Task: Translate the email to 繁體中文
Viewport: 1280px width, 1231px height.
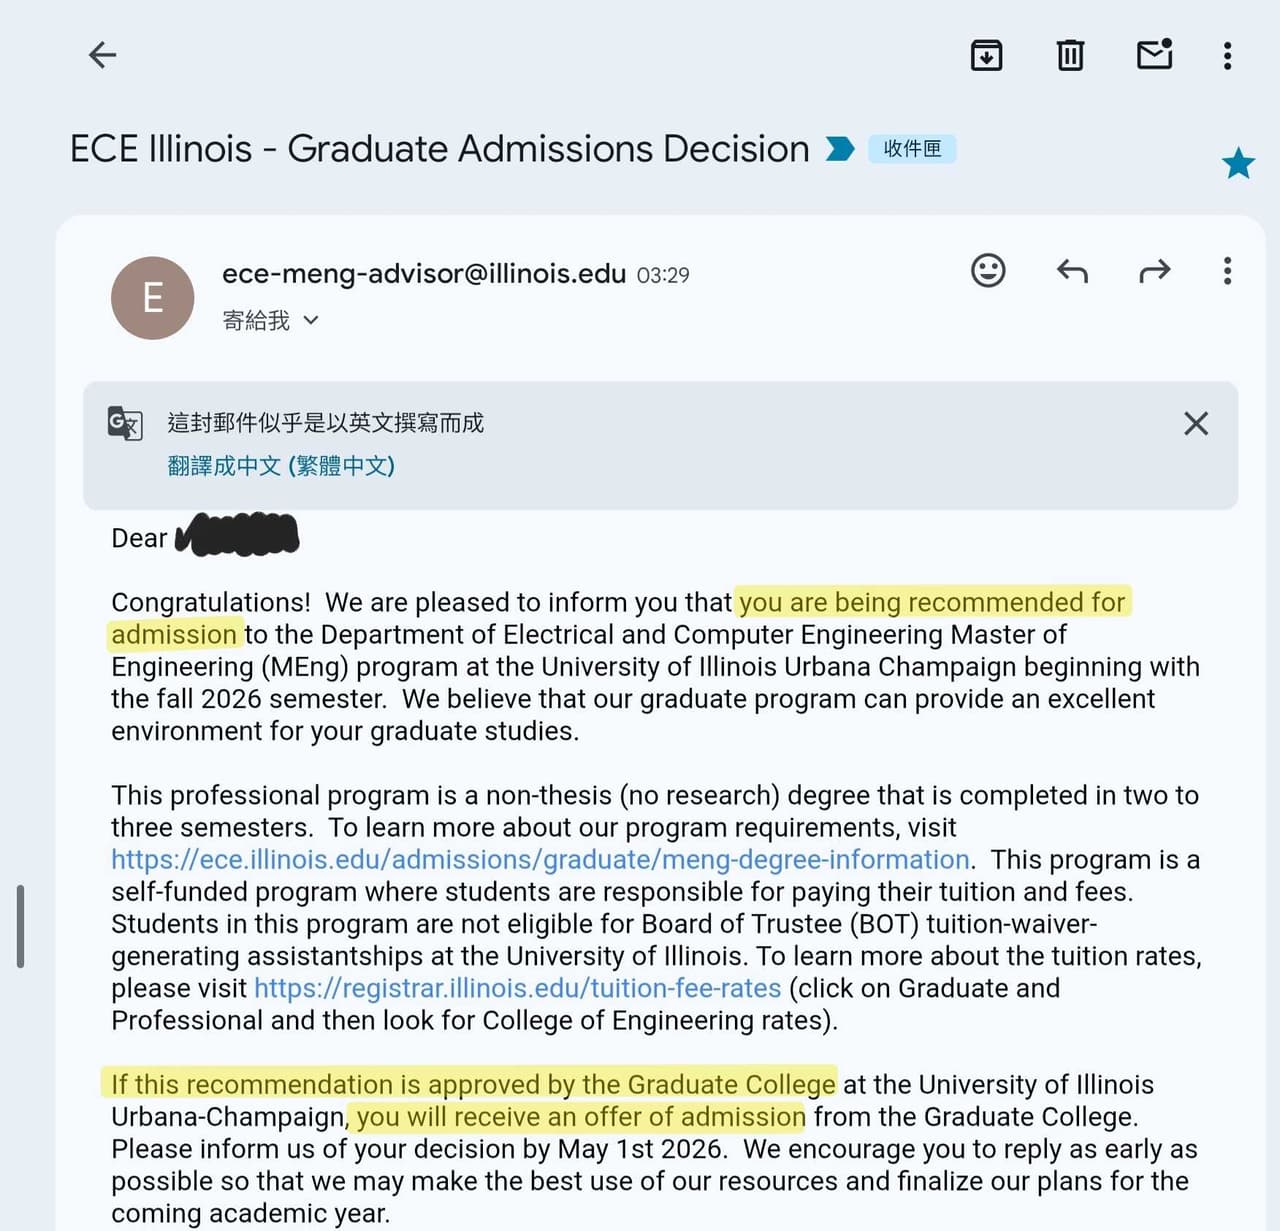Action: click(x=281, y=466)
